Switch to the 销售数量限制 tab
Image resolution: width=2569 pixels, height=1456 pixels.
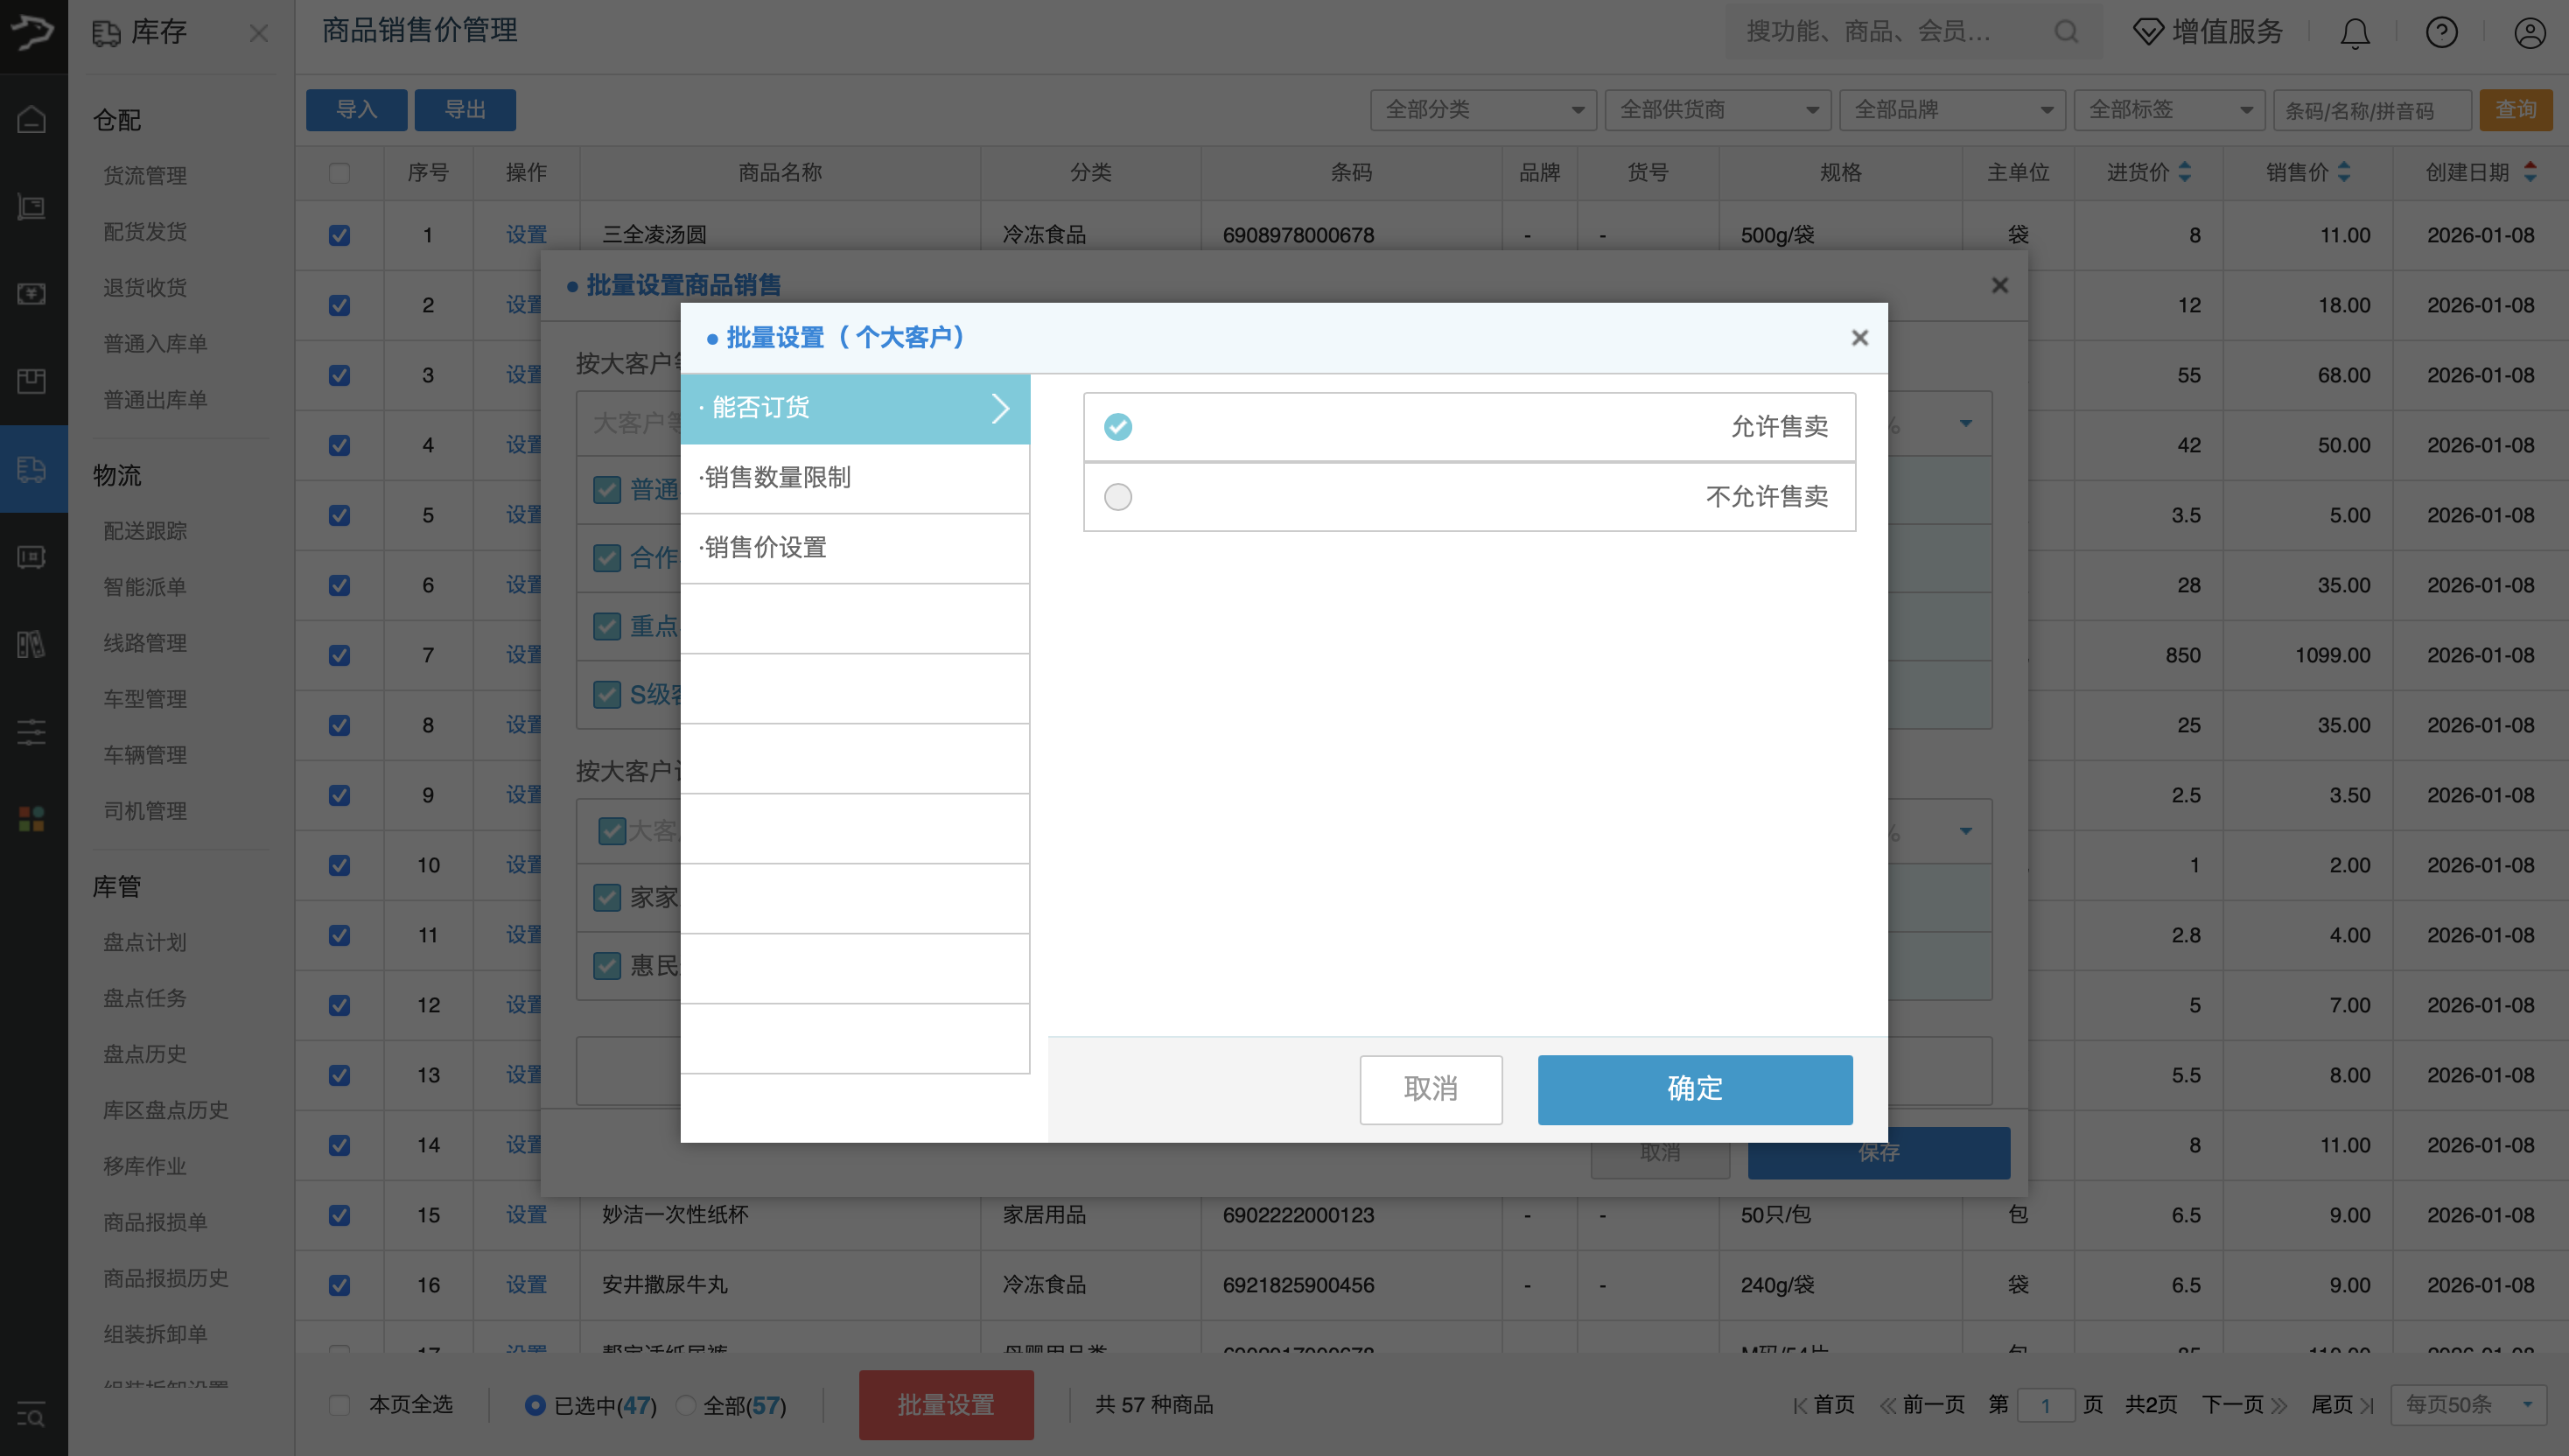click(x=777, y=478)
